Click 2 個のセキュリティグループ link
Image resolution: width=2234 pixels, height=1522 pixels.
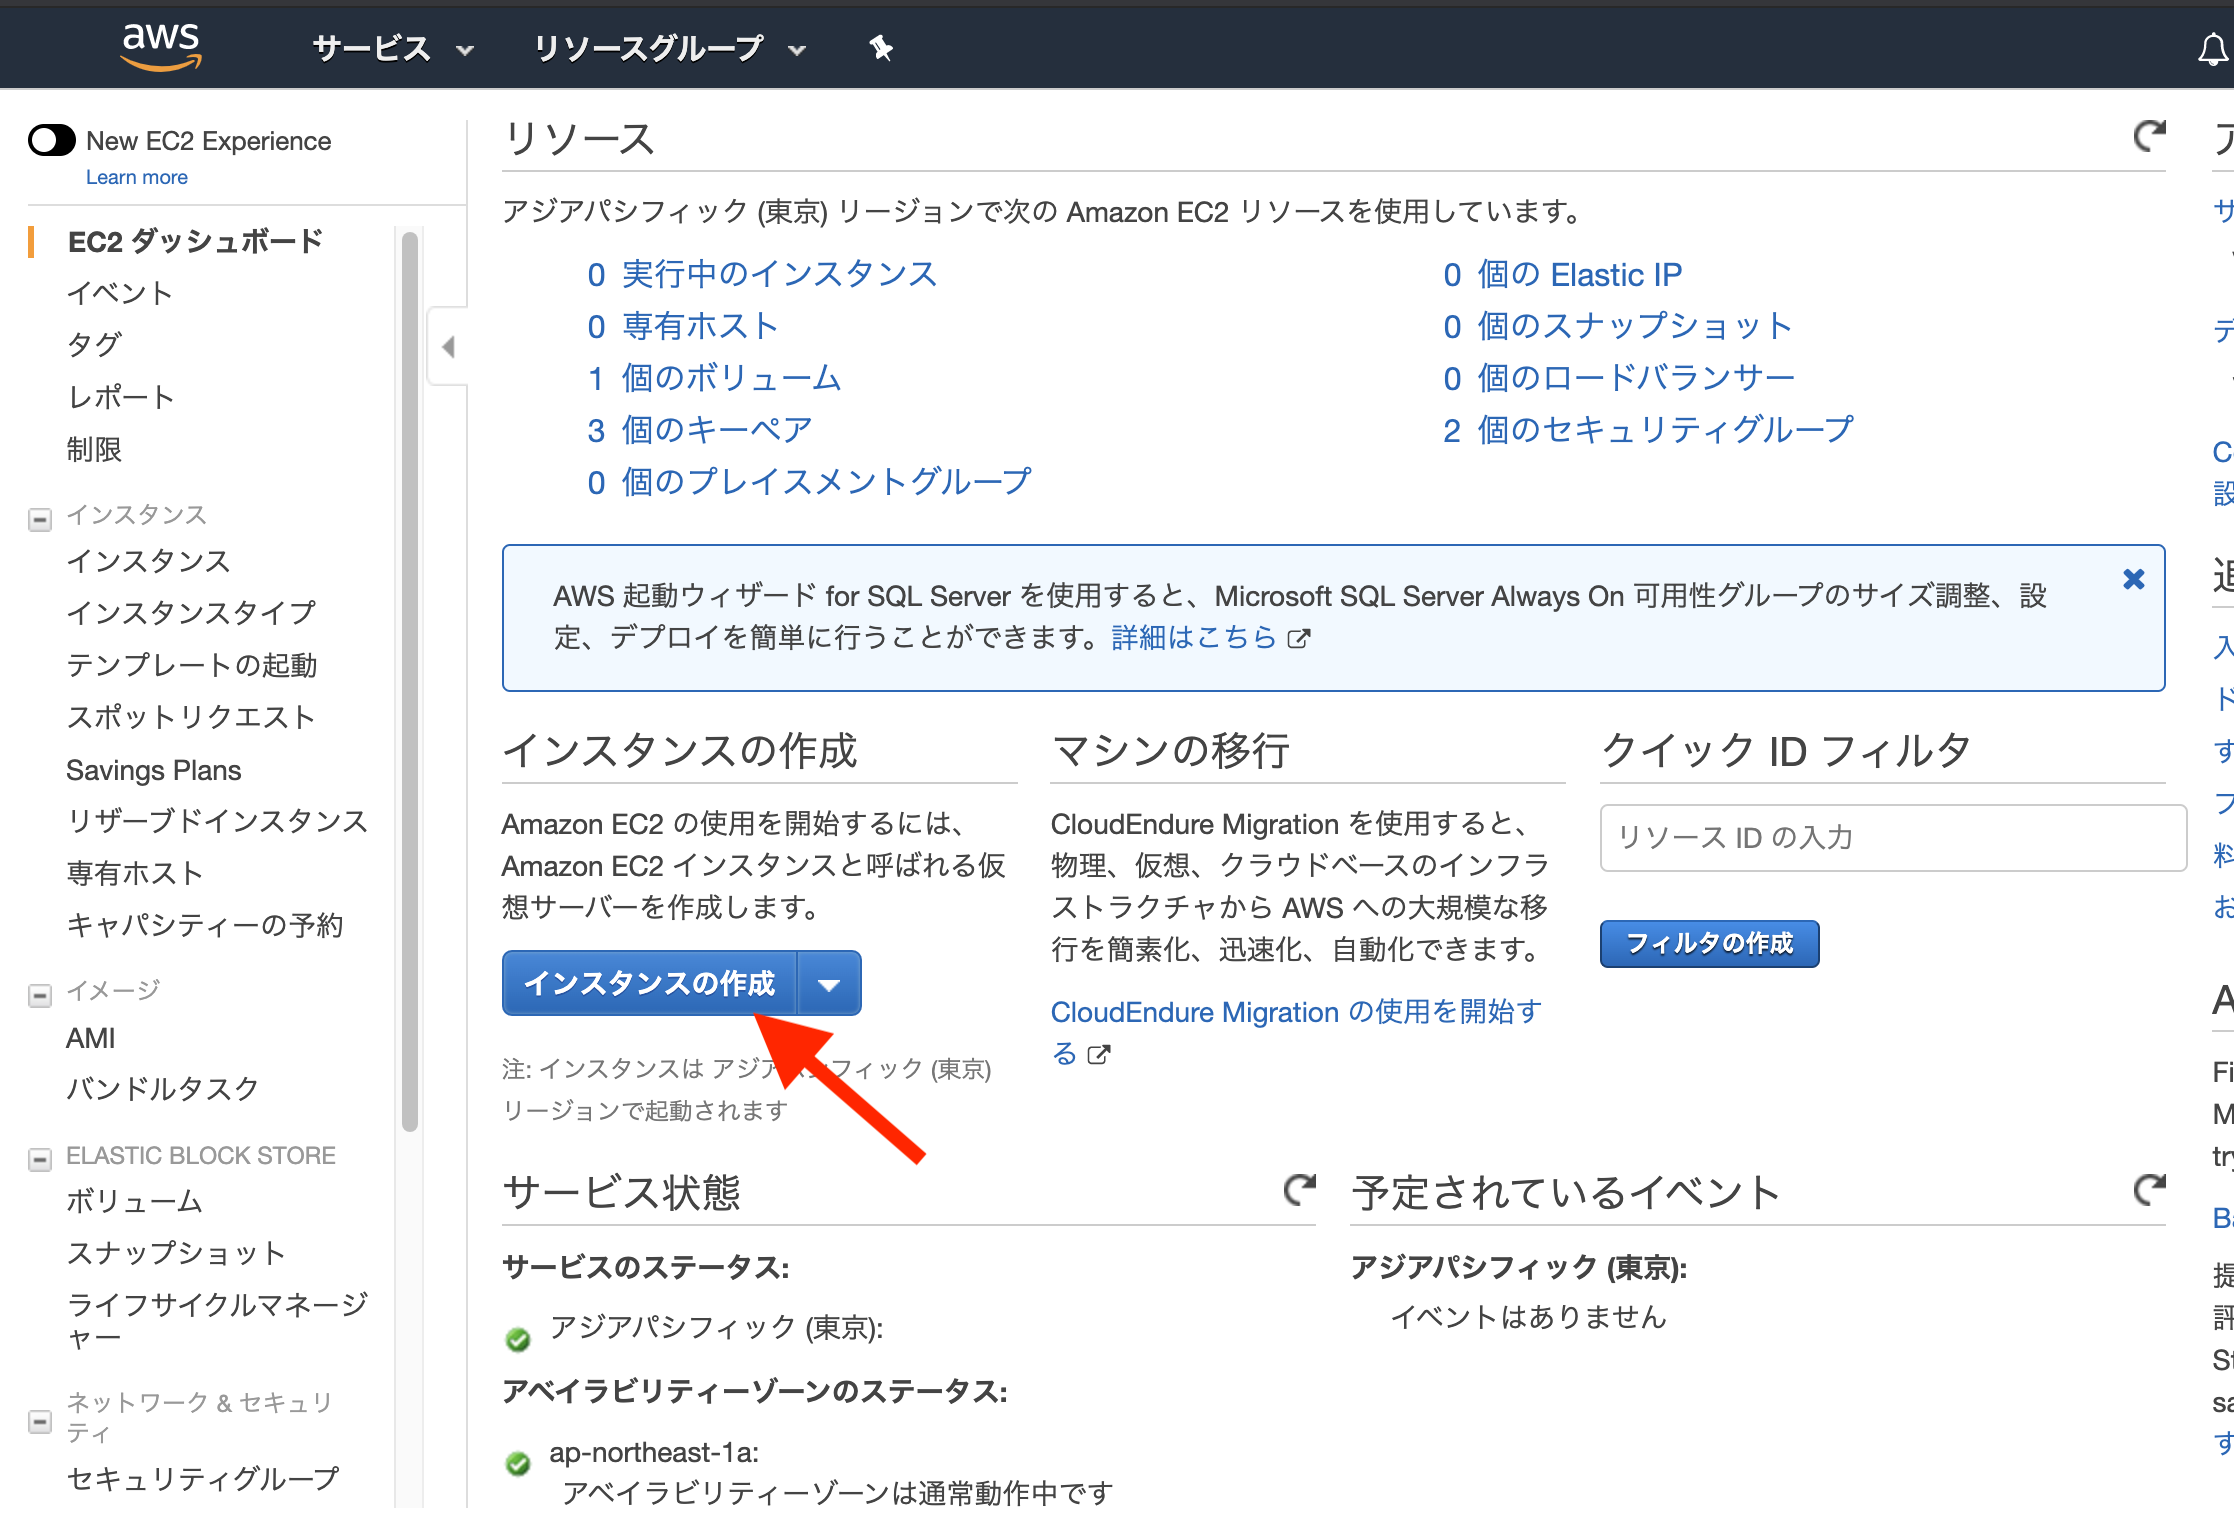click(1648, 430)
